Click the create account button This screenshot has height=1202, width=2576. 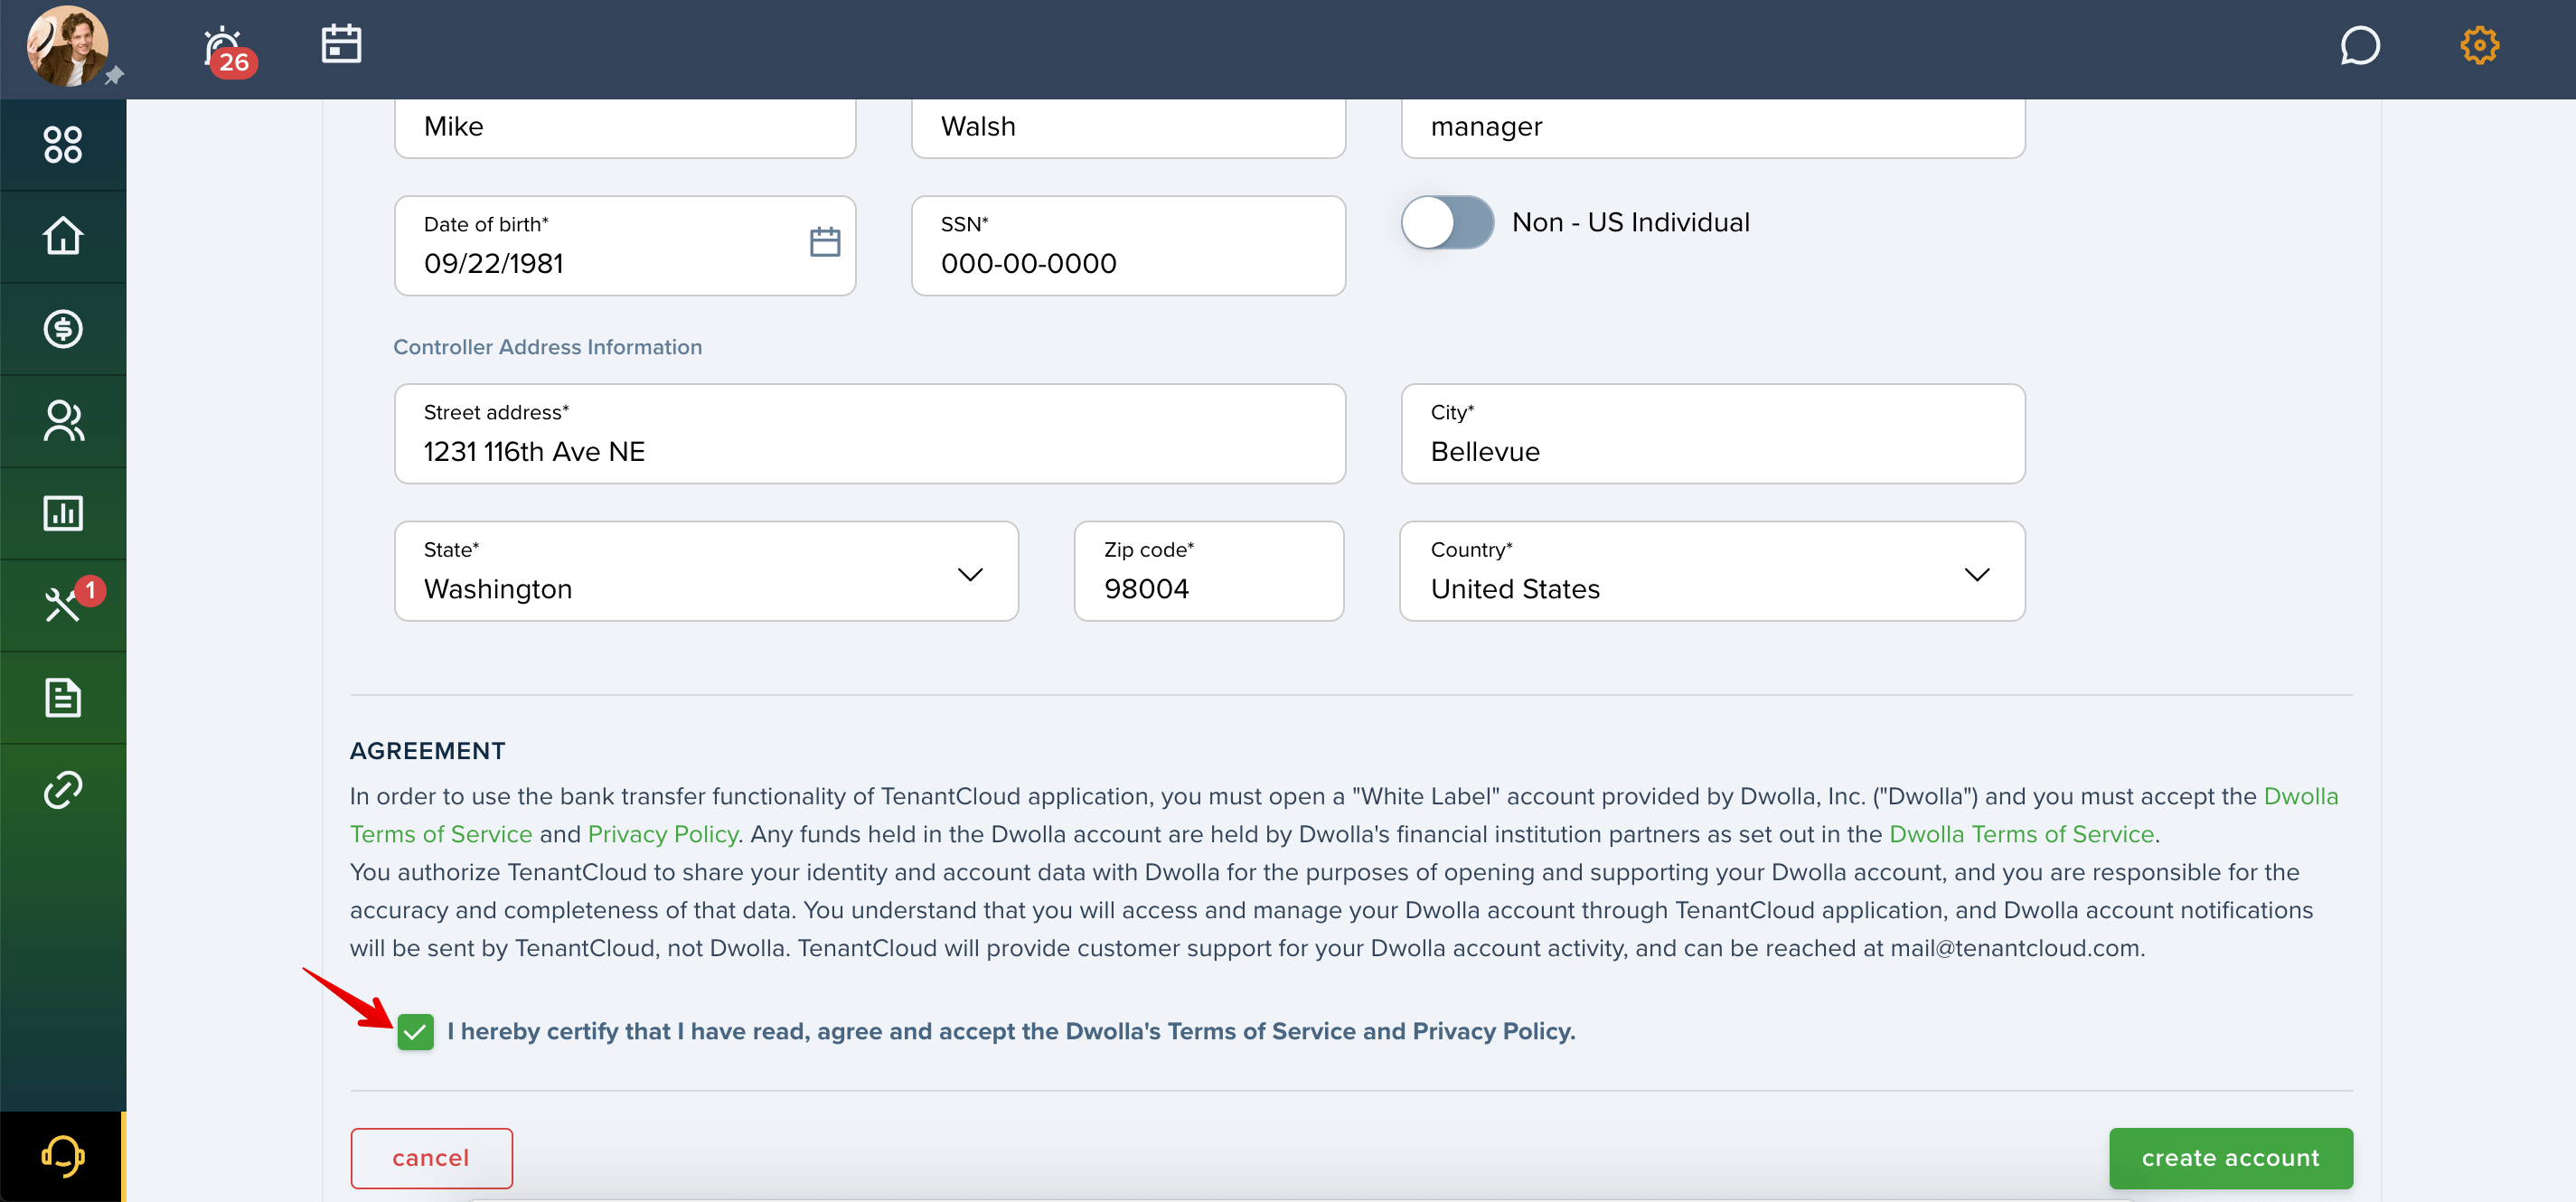[2230, 1158]
